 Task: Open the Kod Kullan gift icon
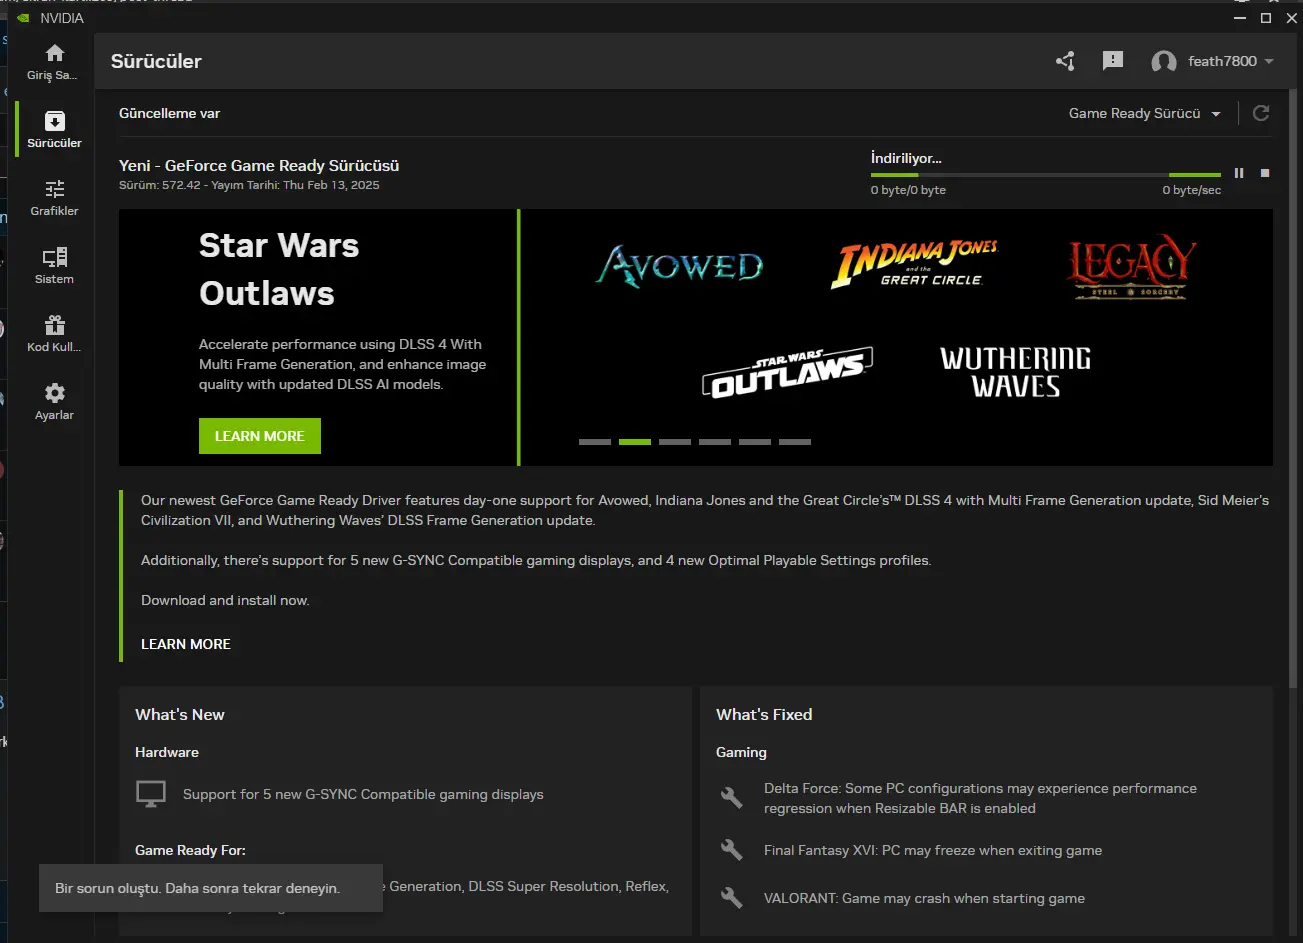[x=55, y=325]
